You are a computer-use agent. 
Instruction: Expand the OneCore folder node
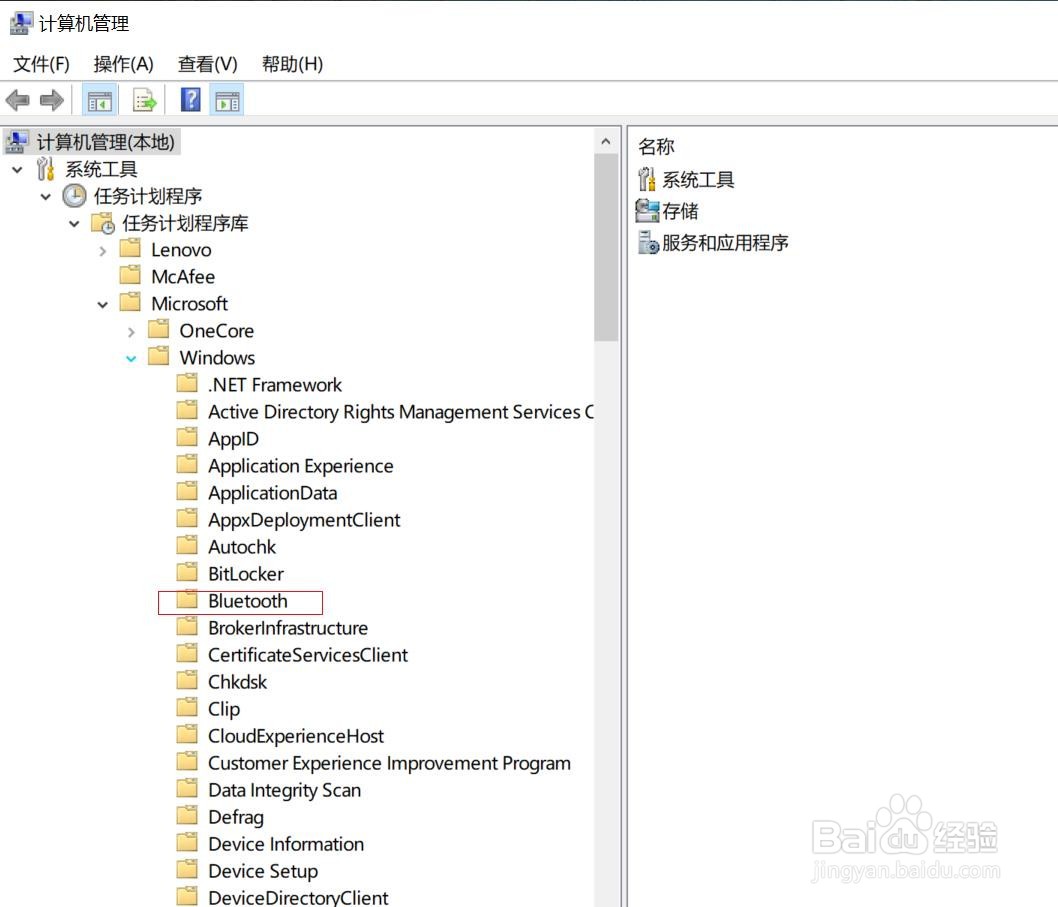tap(131, 332)
